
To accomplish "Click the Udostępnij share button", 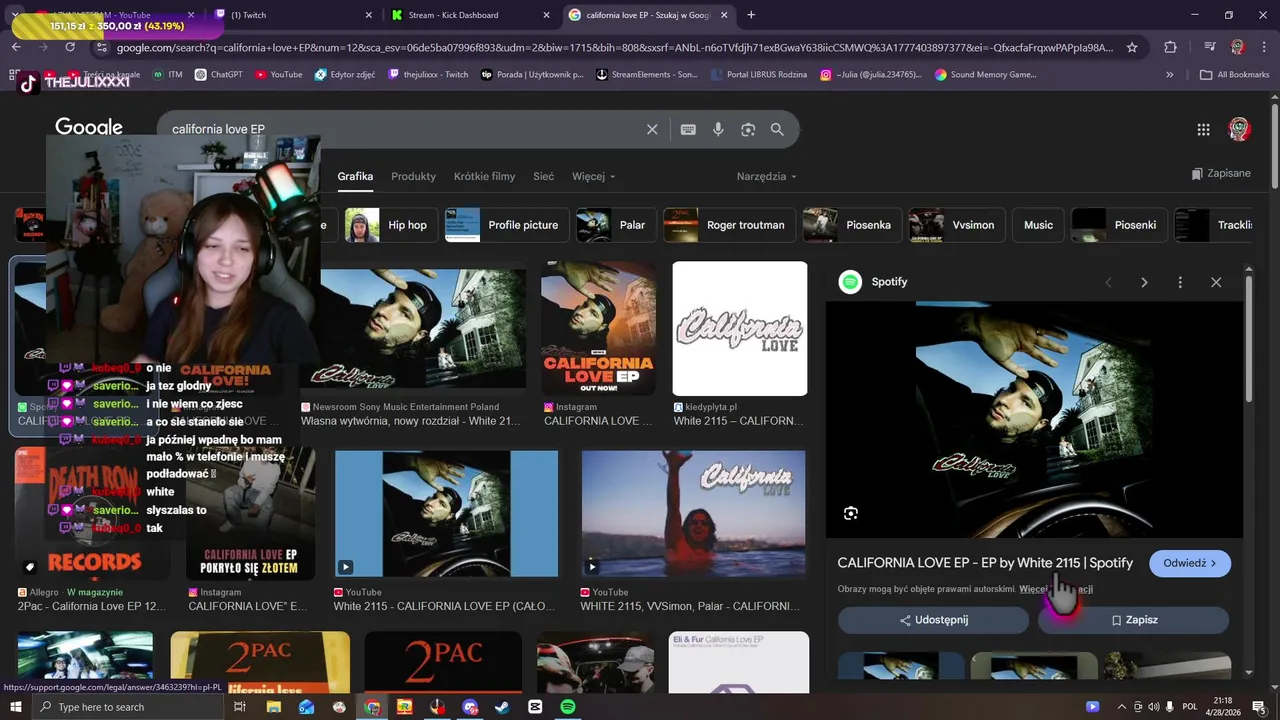I will (933, 620).
